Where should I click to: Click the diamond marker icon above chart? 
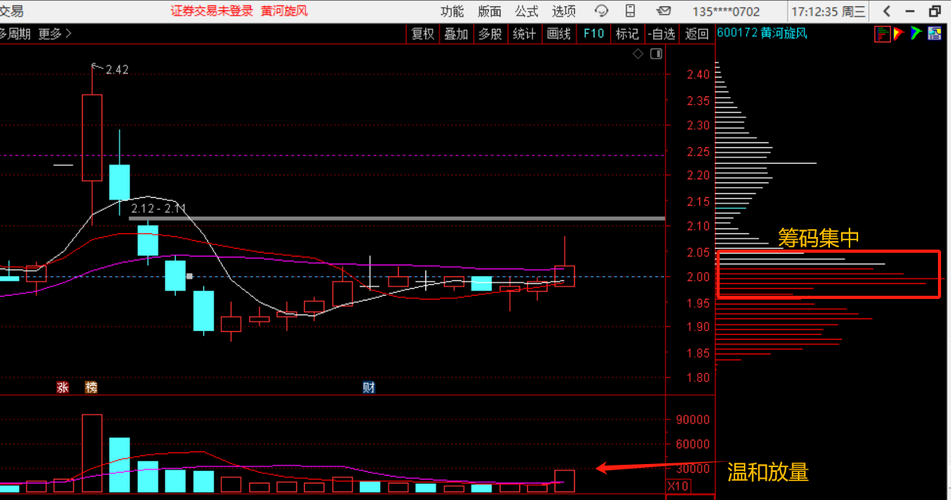tap(638, 54)
